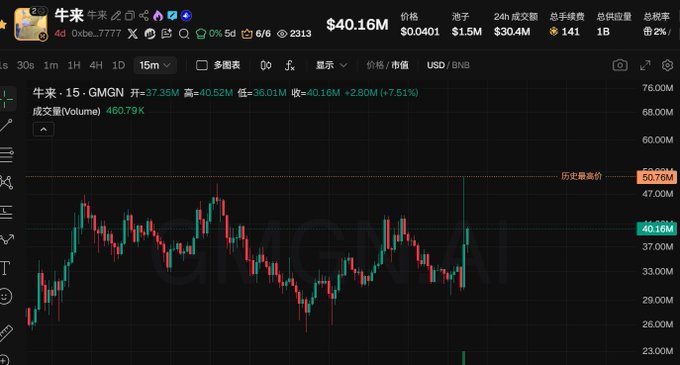
Task: Copy token name with copy icon
Action: coord(130,16)
